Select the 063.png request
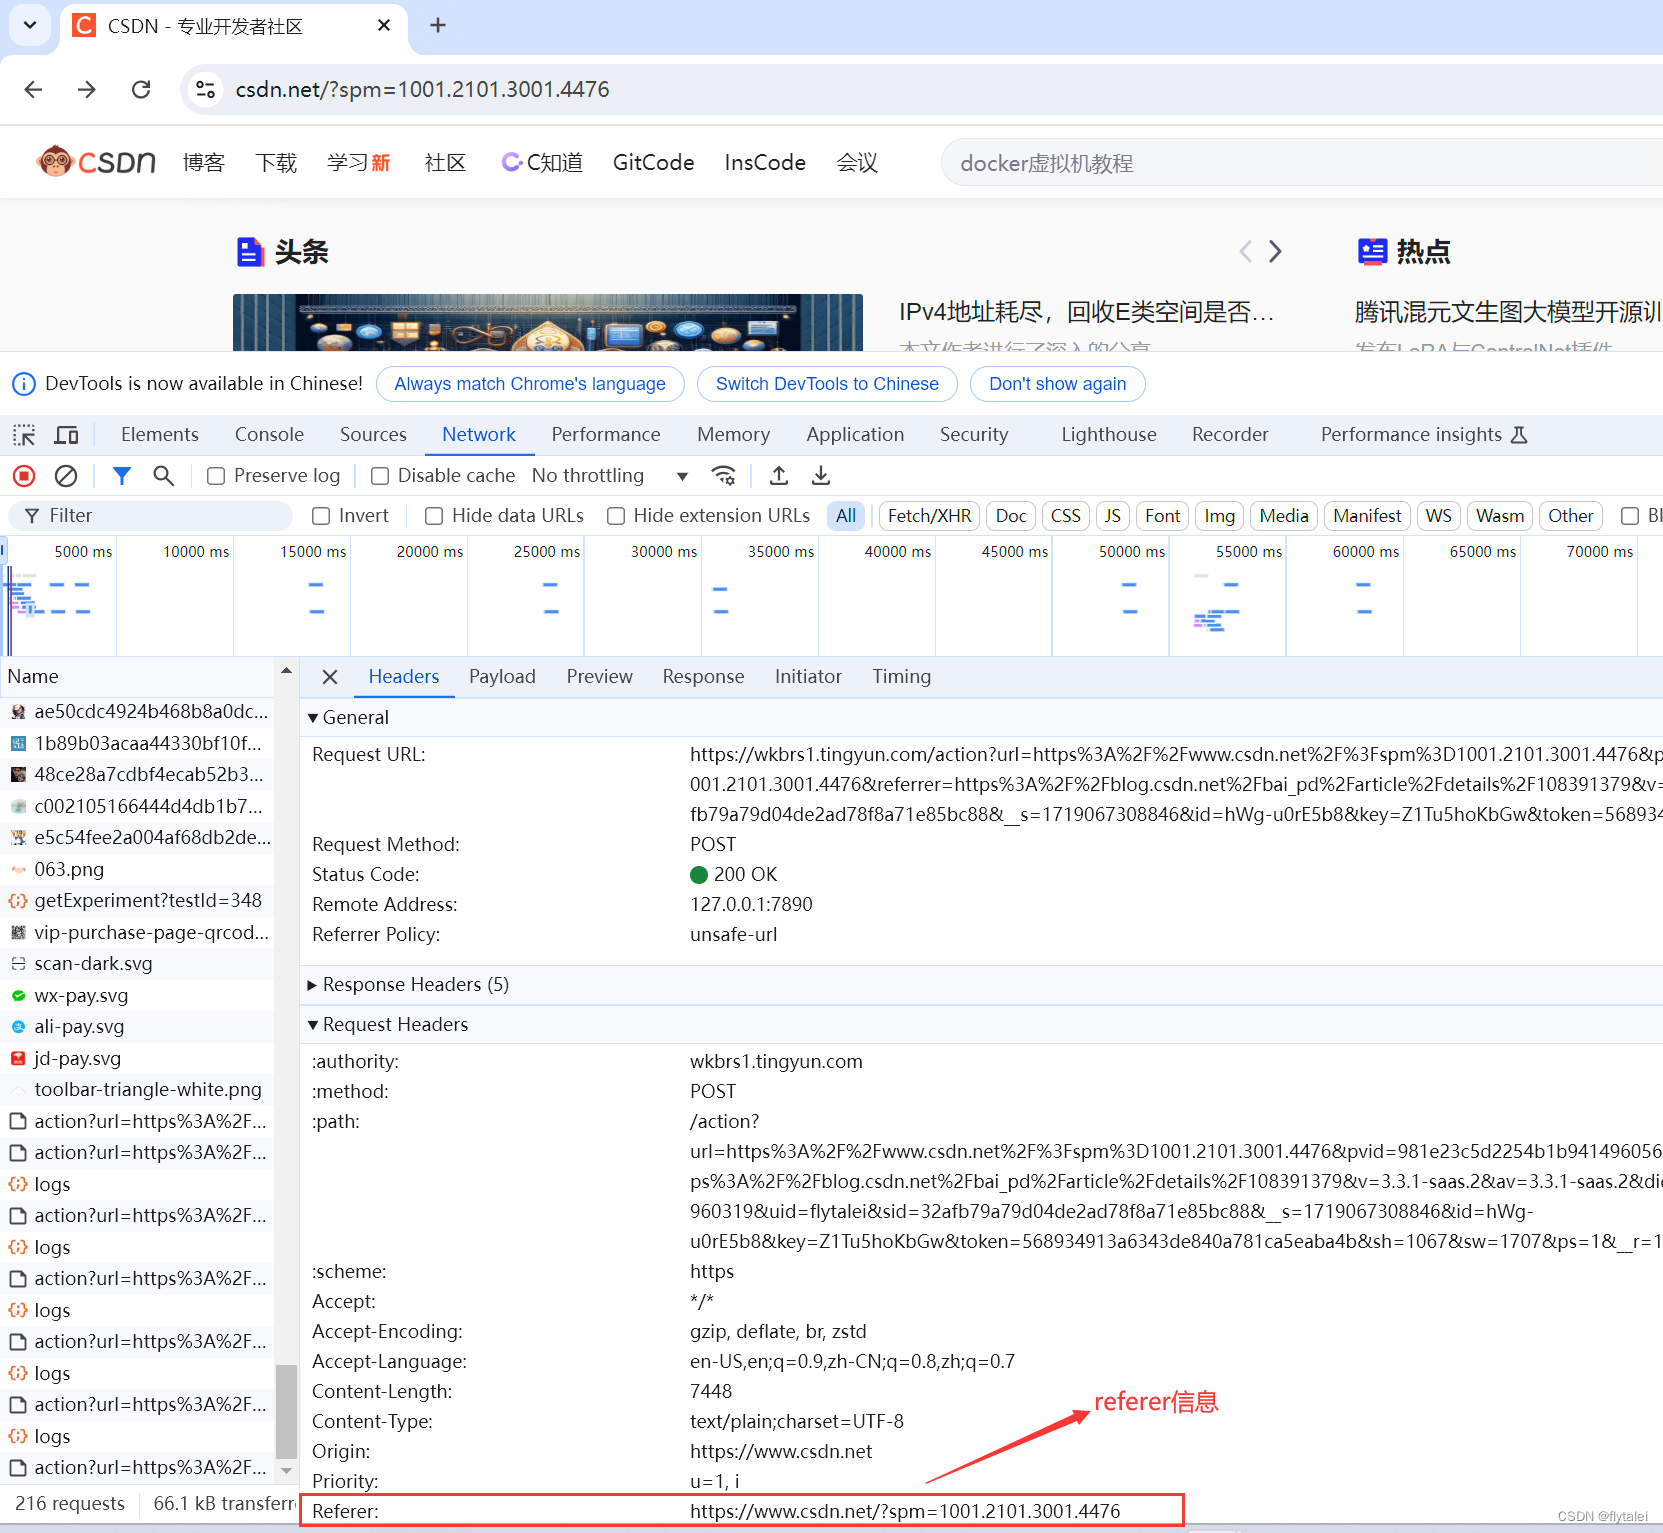The height and width of the screenshot is (1533, 1663). [x=137, y=870]
